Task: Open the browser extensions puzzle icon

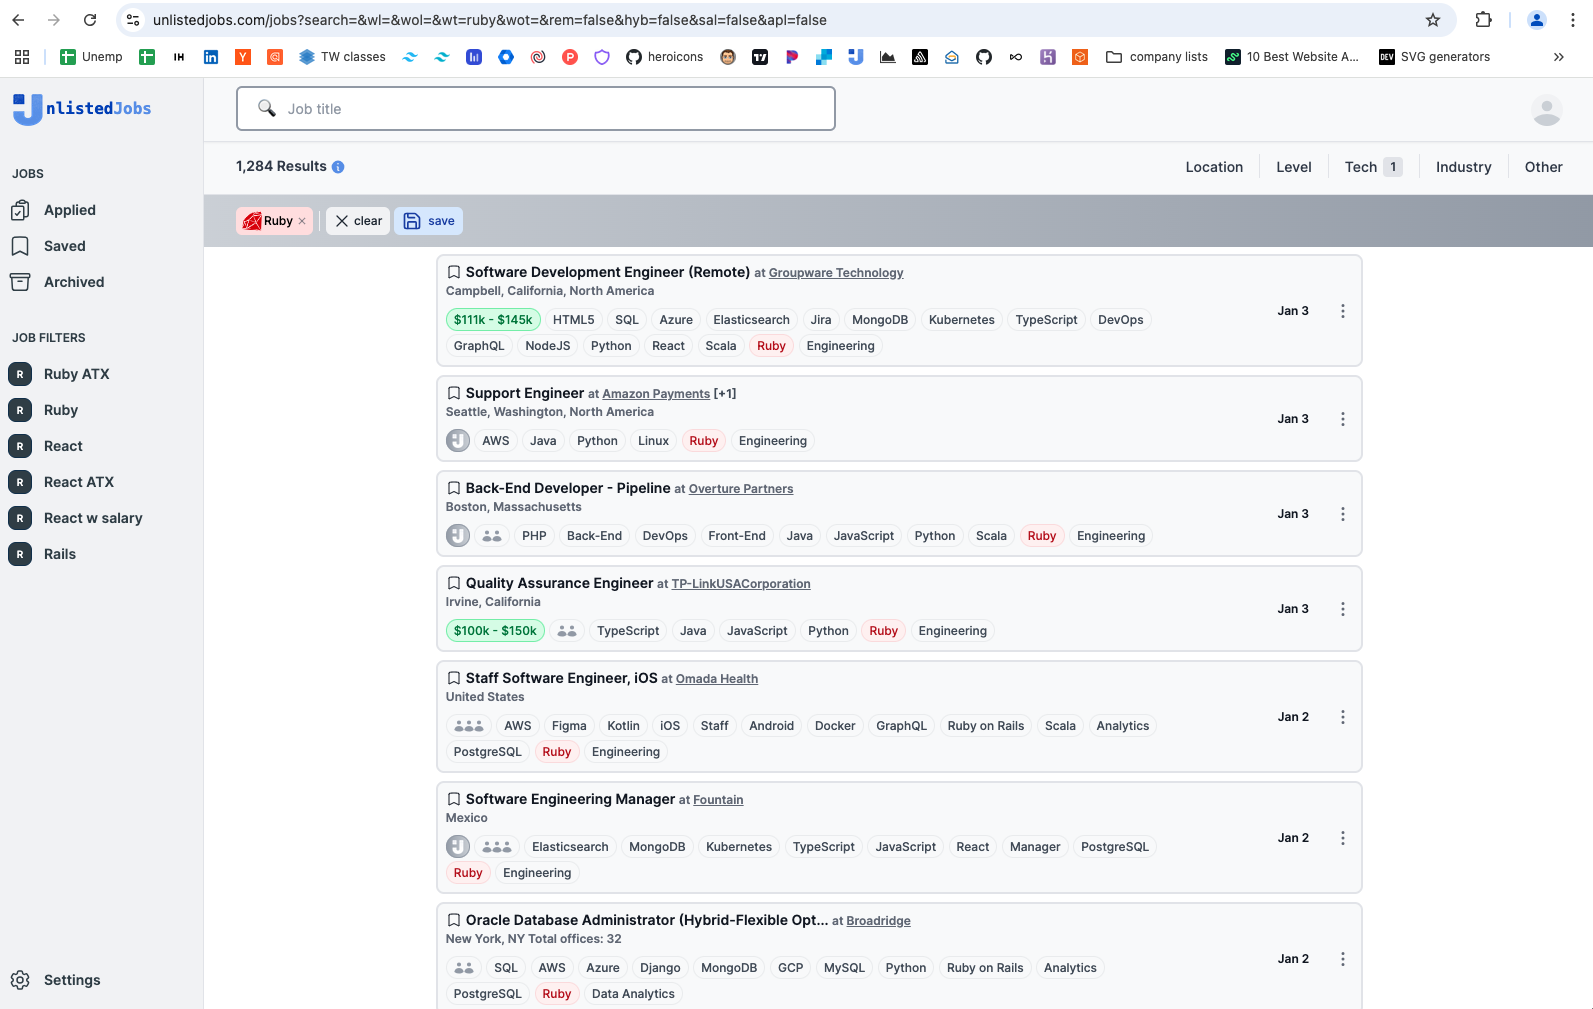Action: 1484,20
